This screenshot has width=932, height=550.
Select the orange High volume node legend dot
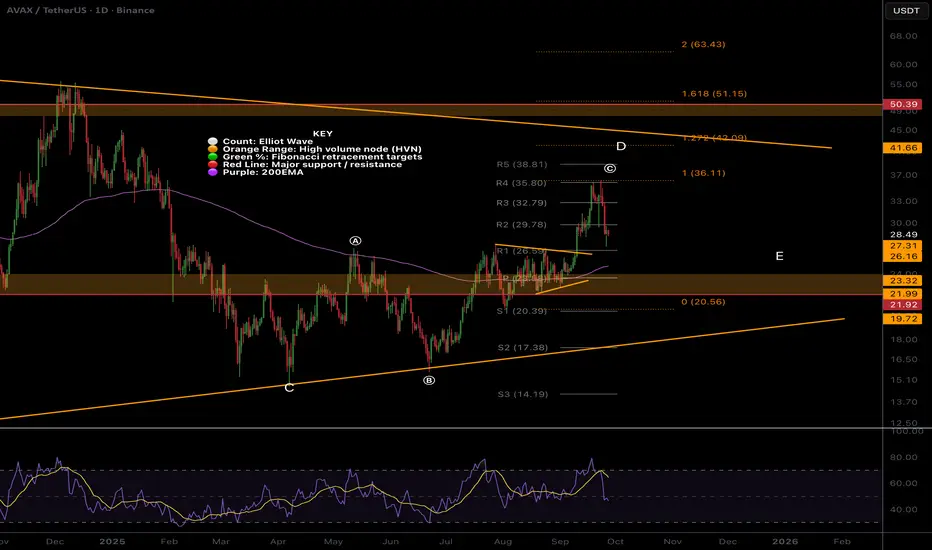click(x=212, y=149)
